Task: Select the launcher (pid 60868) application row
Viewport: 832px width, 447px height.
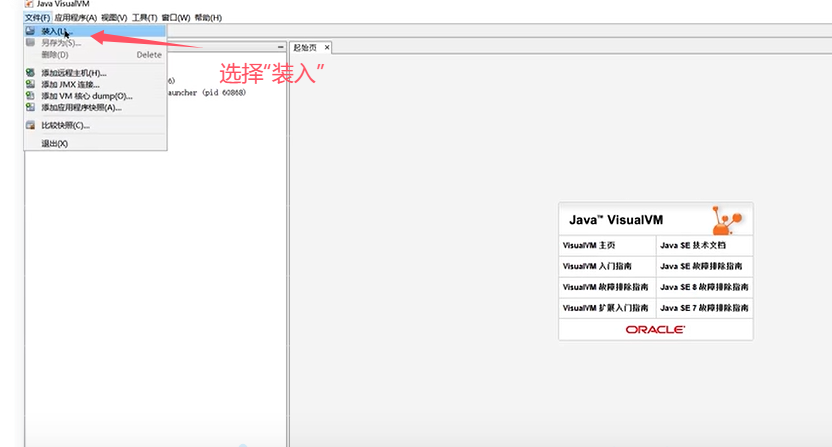Action: click(207, 92)
